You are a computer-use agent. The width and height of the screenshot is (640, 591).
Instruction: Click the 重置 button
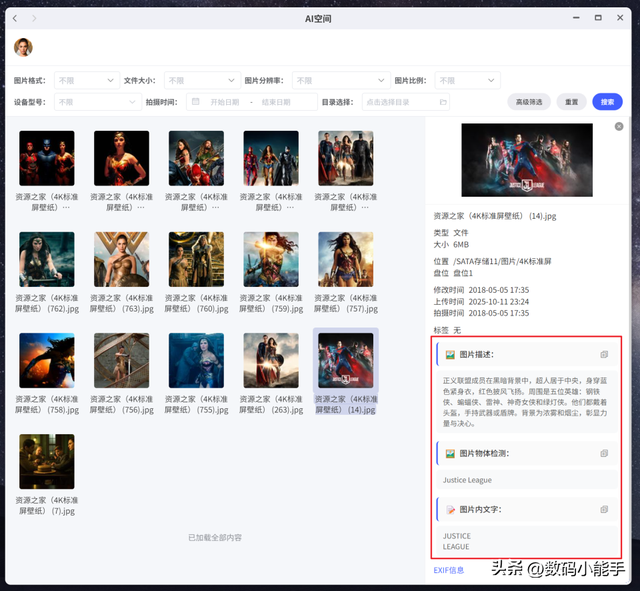(571, 102)
